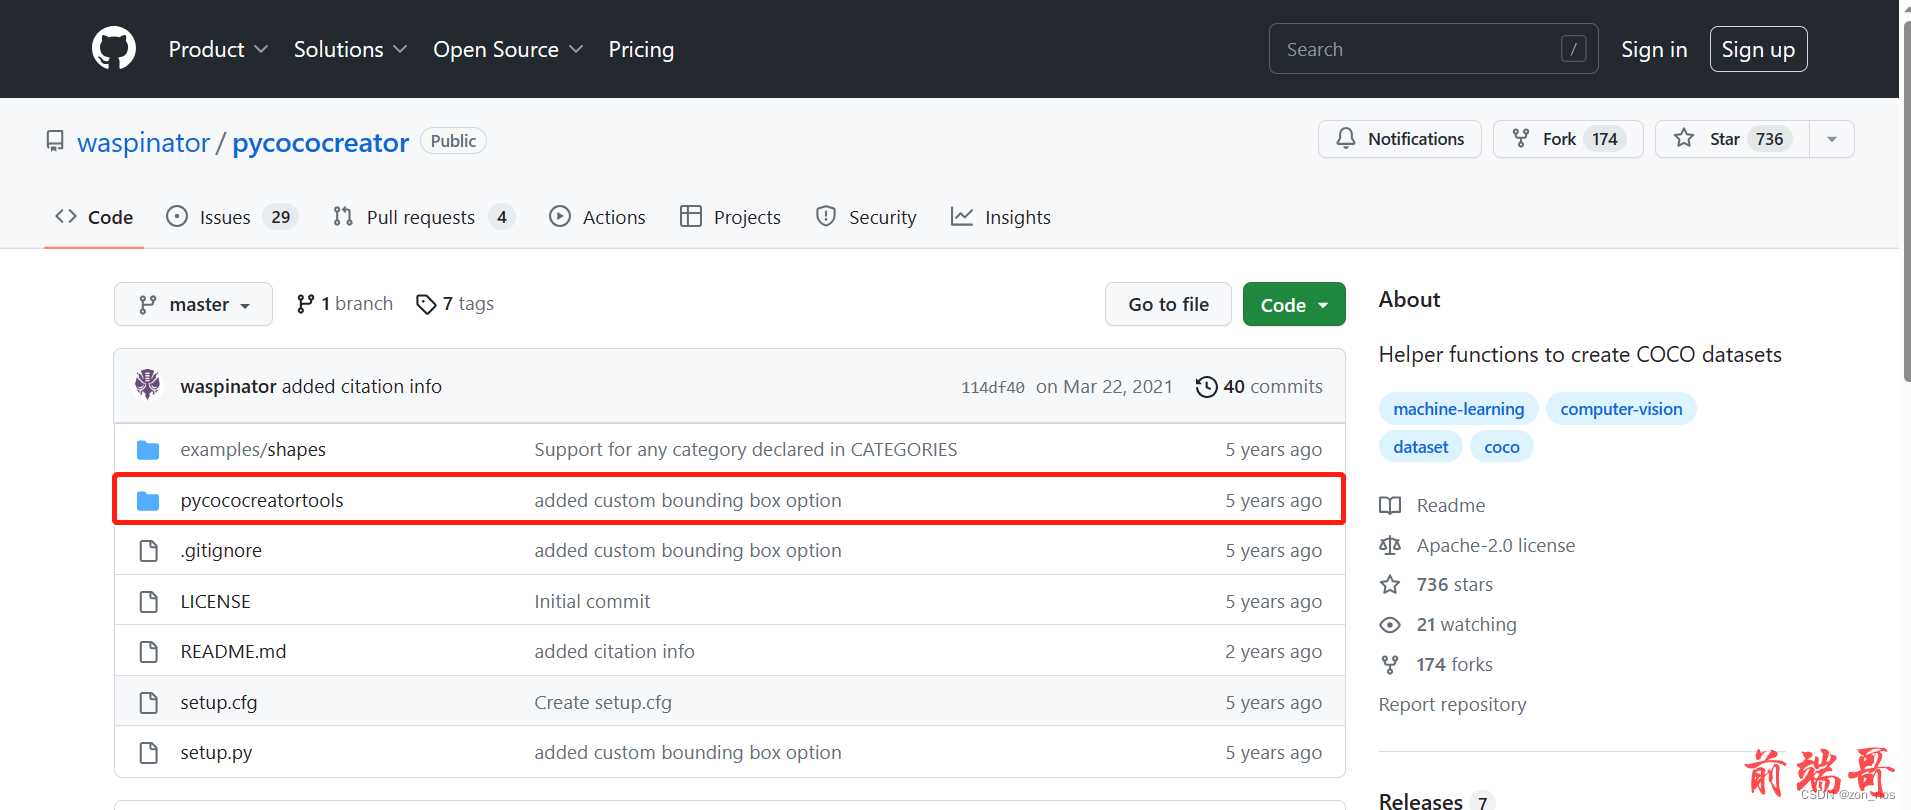The height and width of the screenshot is (810, 1911).
Task: Open the README.md file name
Action: click(x=233, y=651)
